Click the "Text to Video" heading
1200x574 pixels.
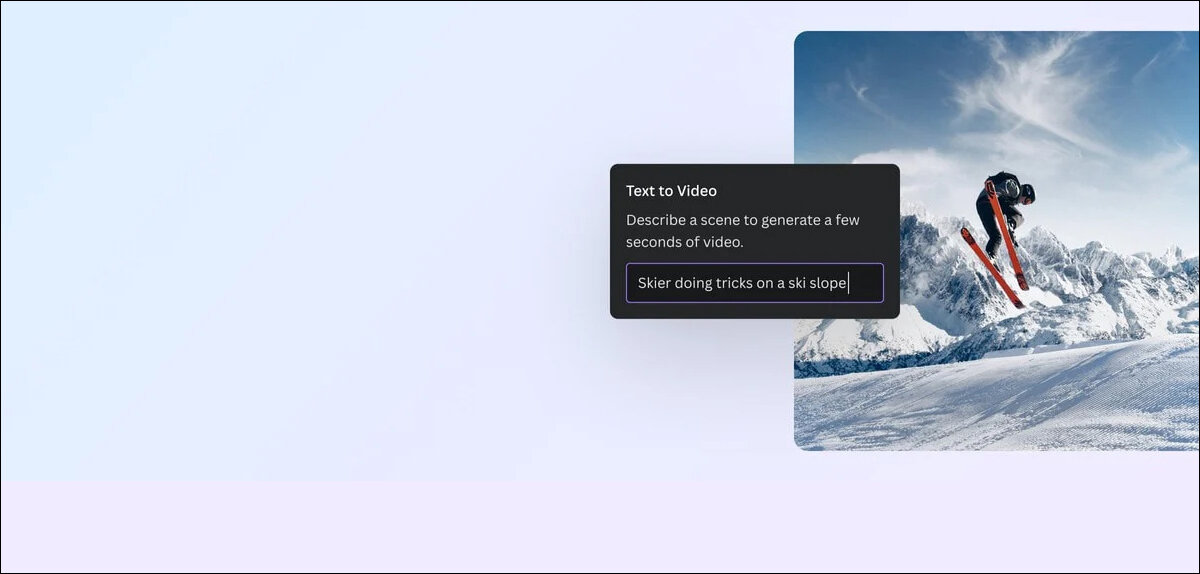[x=671, y=191]
